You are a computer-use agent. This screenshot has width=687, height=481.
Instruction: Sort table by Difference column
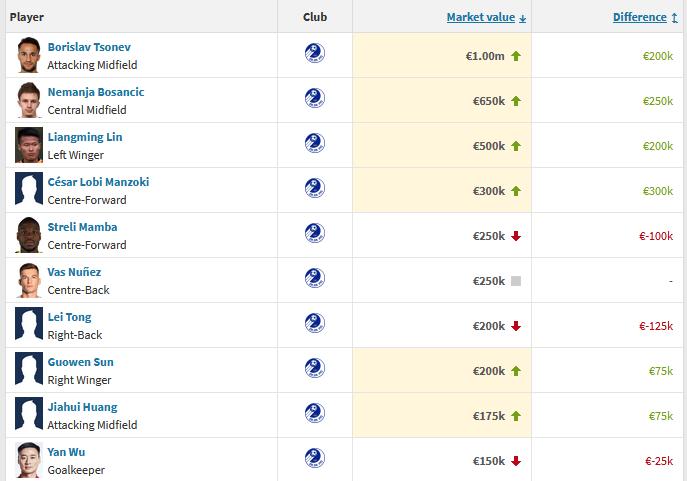[639, 17]
